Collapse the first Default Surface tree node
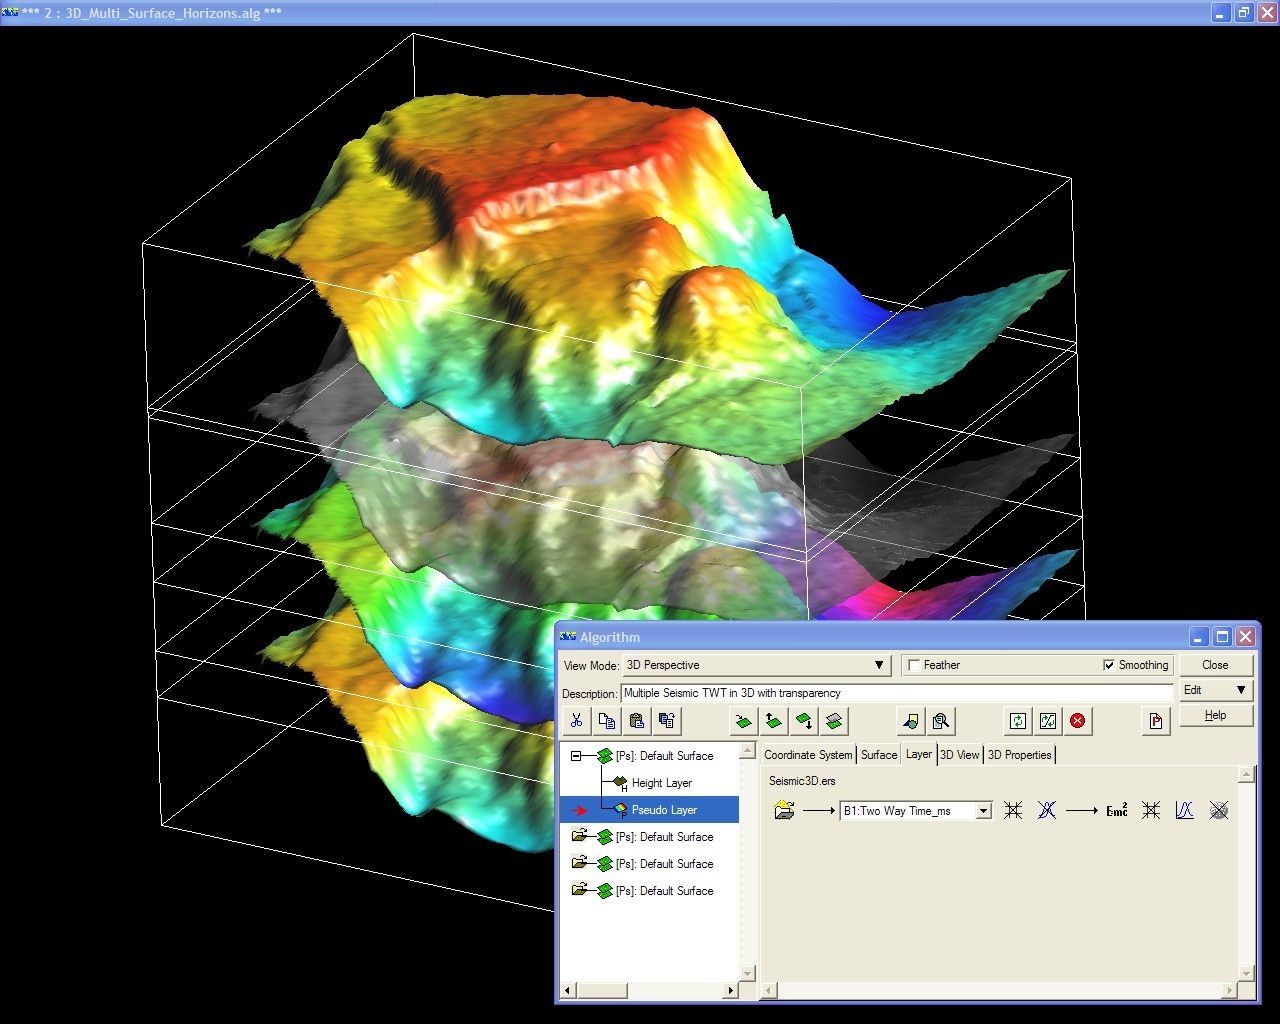This screenshot has height=1024, width=1280. 576,755
